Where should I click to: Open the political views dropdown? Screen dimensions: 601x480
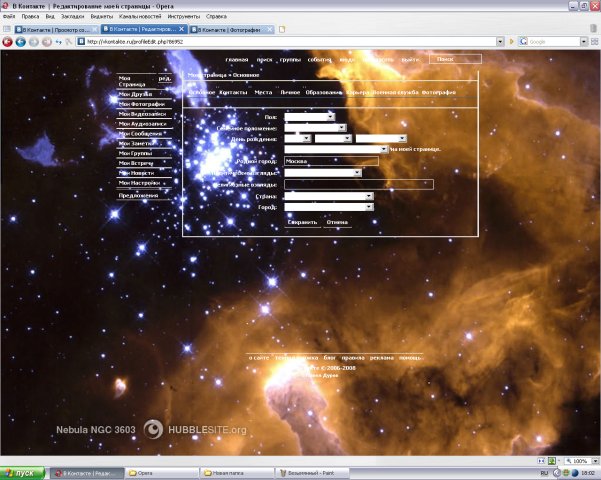click(323, 173)
